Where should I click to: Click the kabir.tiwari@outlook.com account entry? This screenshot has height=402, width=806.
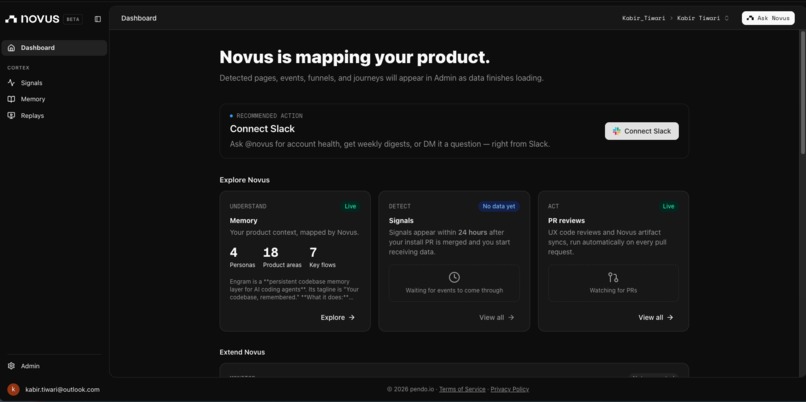tap(54, 389)
